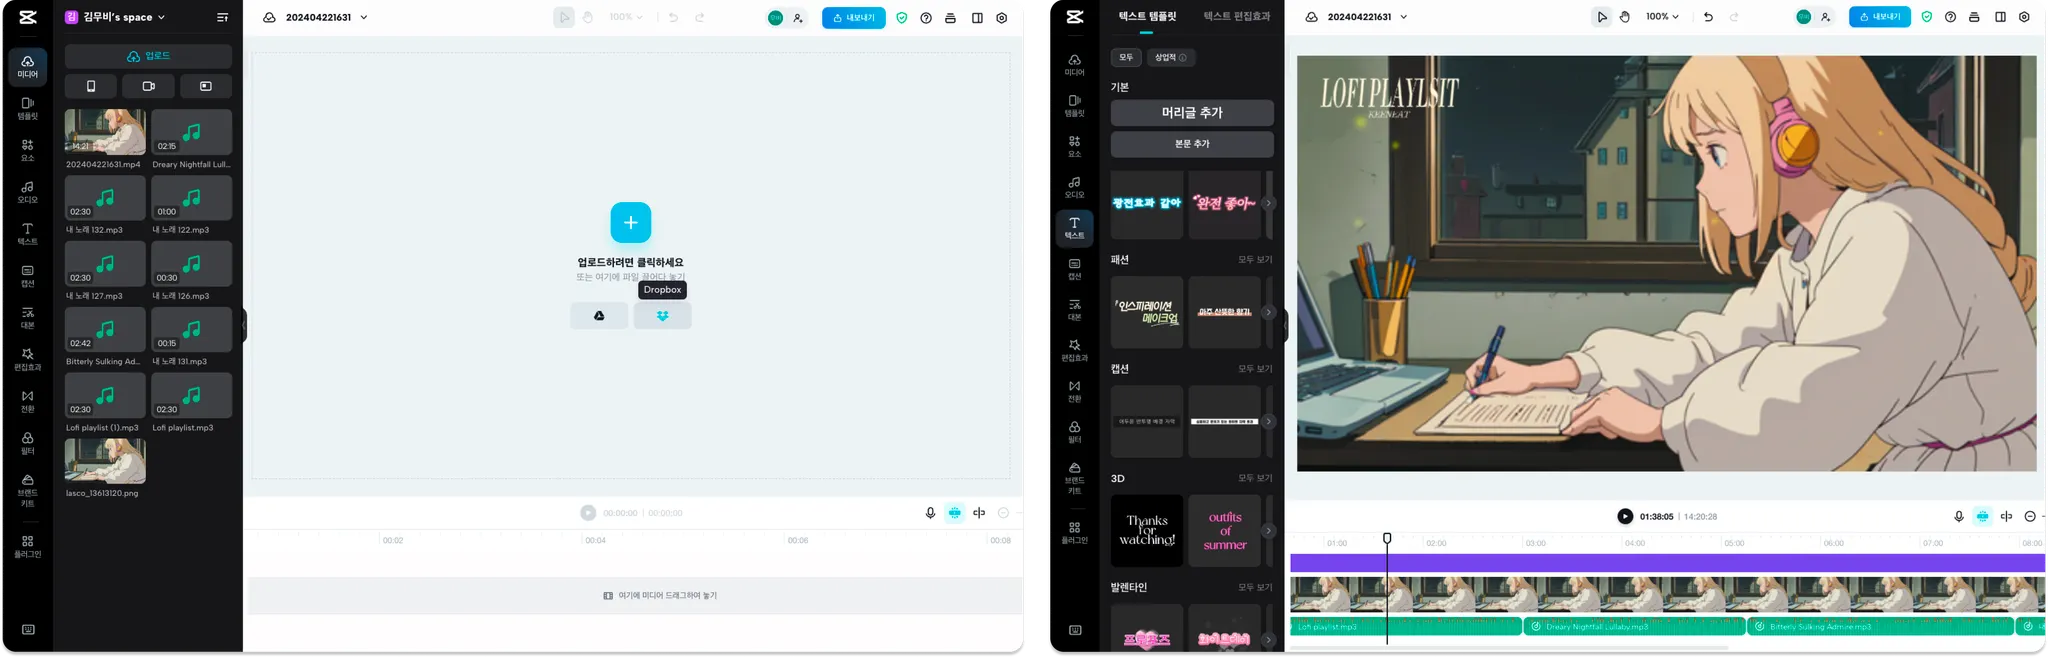Image resolution: width=2048 pixels, height=657 pixels.
Task: Select purple text track clip in timeline
Action: coord(1667,563)
